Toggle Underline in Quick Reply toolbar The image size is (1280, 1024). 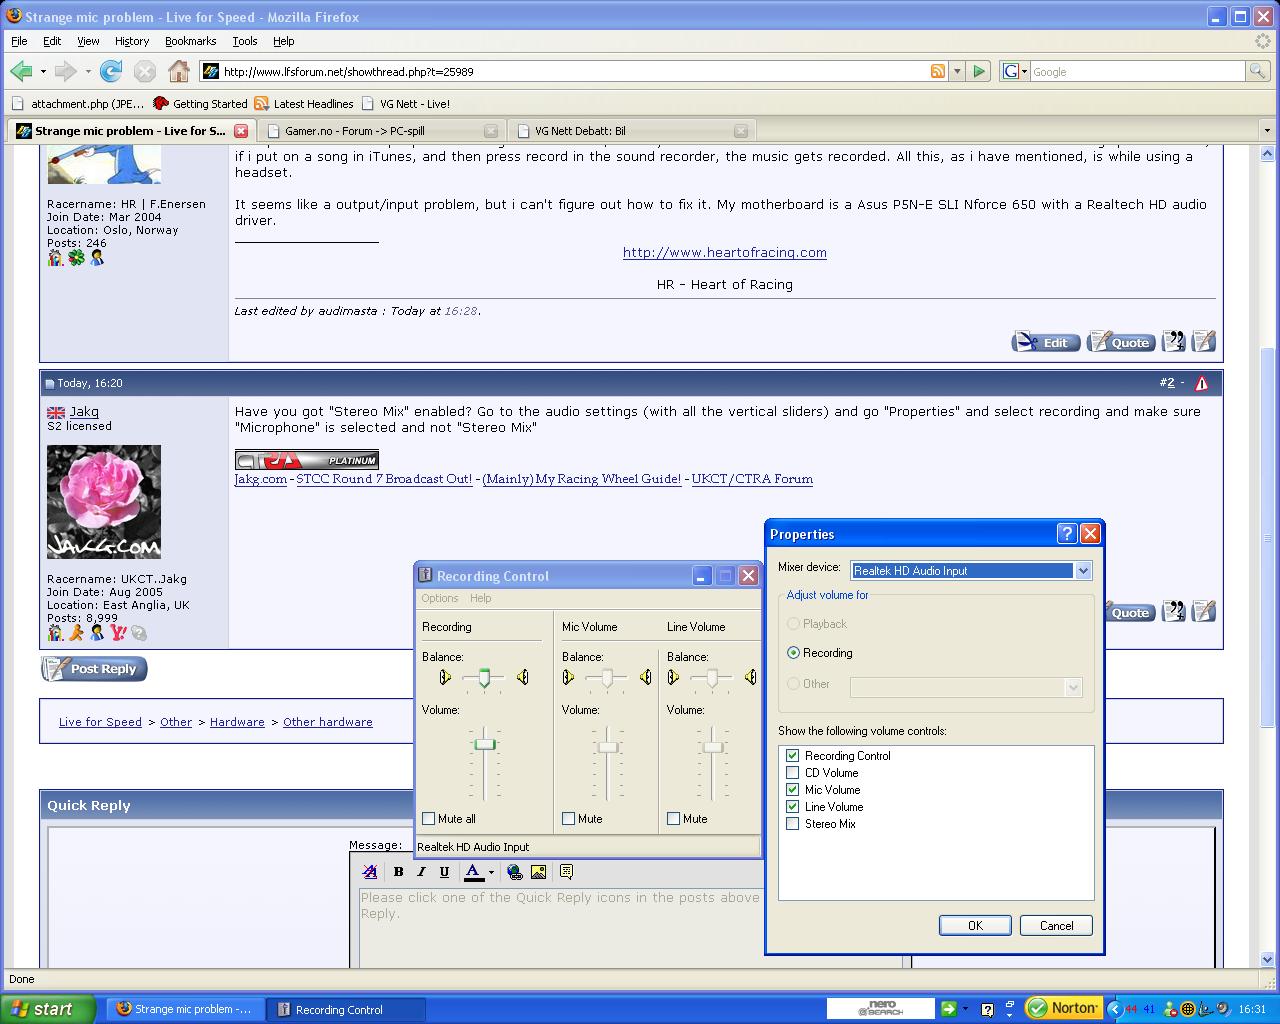[444, 872]
